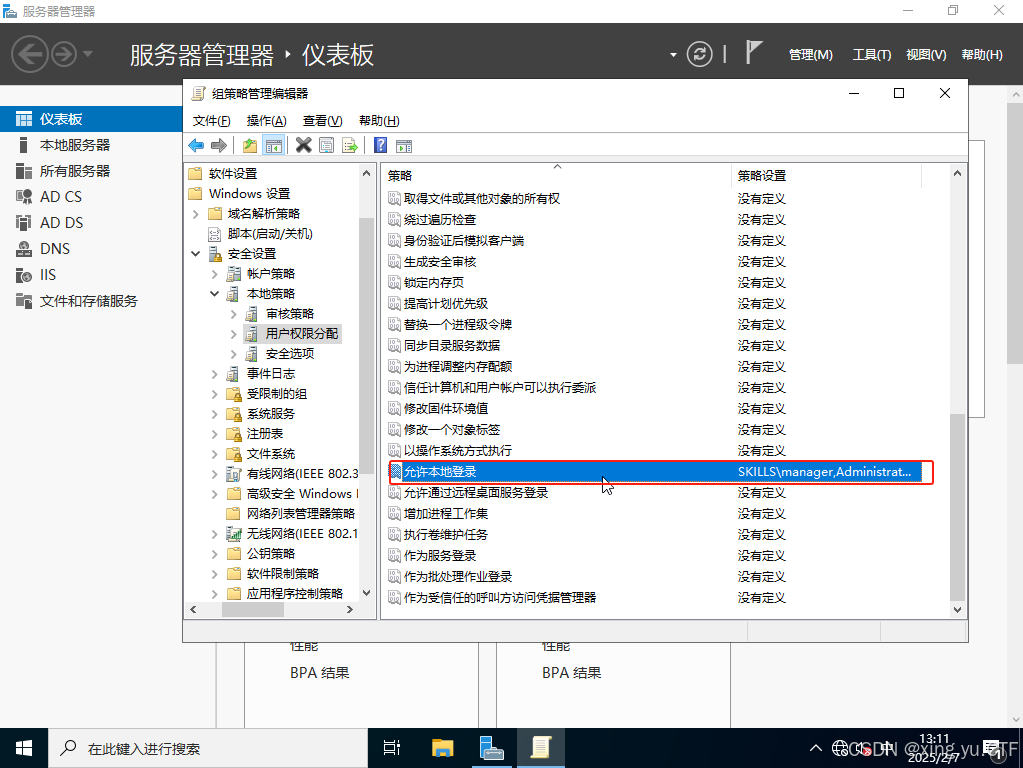The image size is (1023, 768).
Task: Click the delete X toolbar icon
Action: pyautogui.click(x=304, y=146)
